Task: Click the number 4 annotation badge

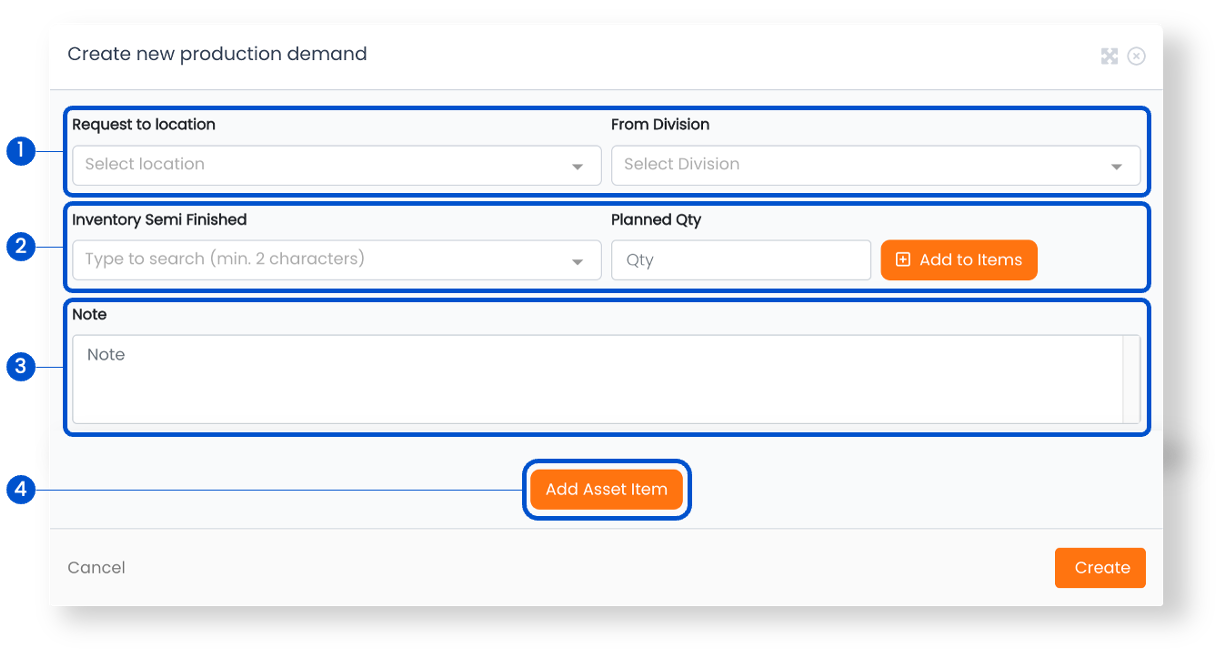Action: pyautogui.click(x=20, y=490)
